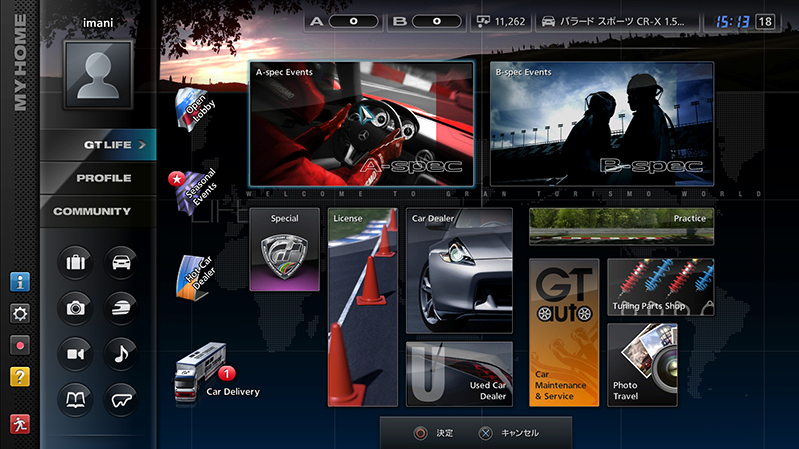Open the Used Car Dealer tile
The height and width of the screenshot is (449, 799).
[459, 374]
